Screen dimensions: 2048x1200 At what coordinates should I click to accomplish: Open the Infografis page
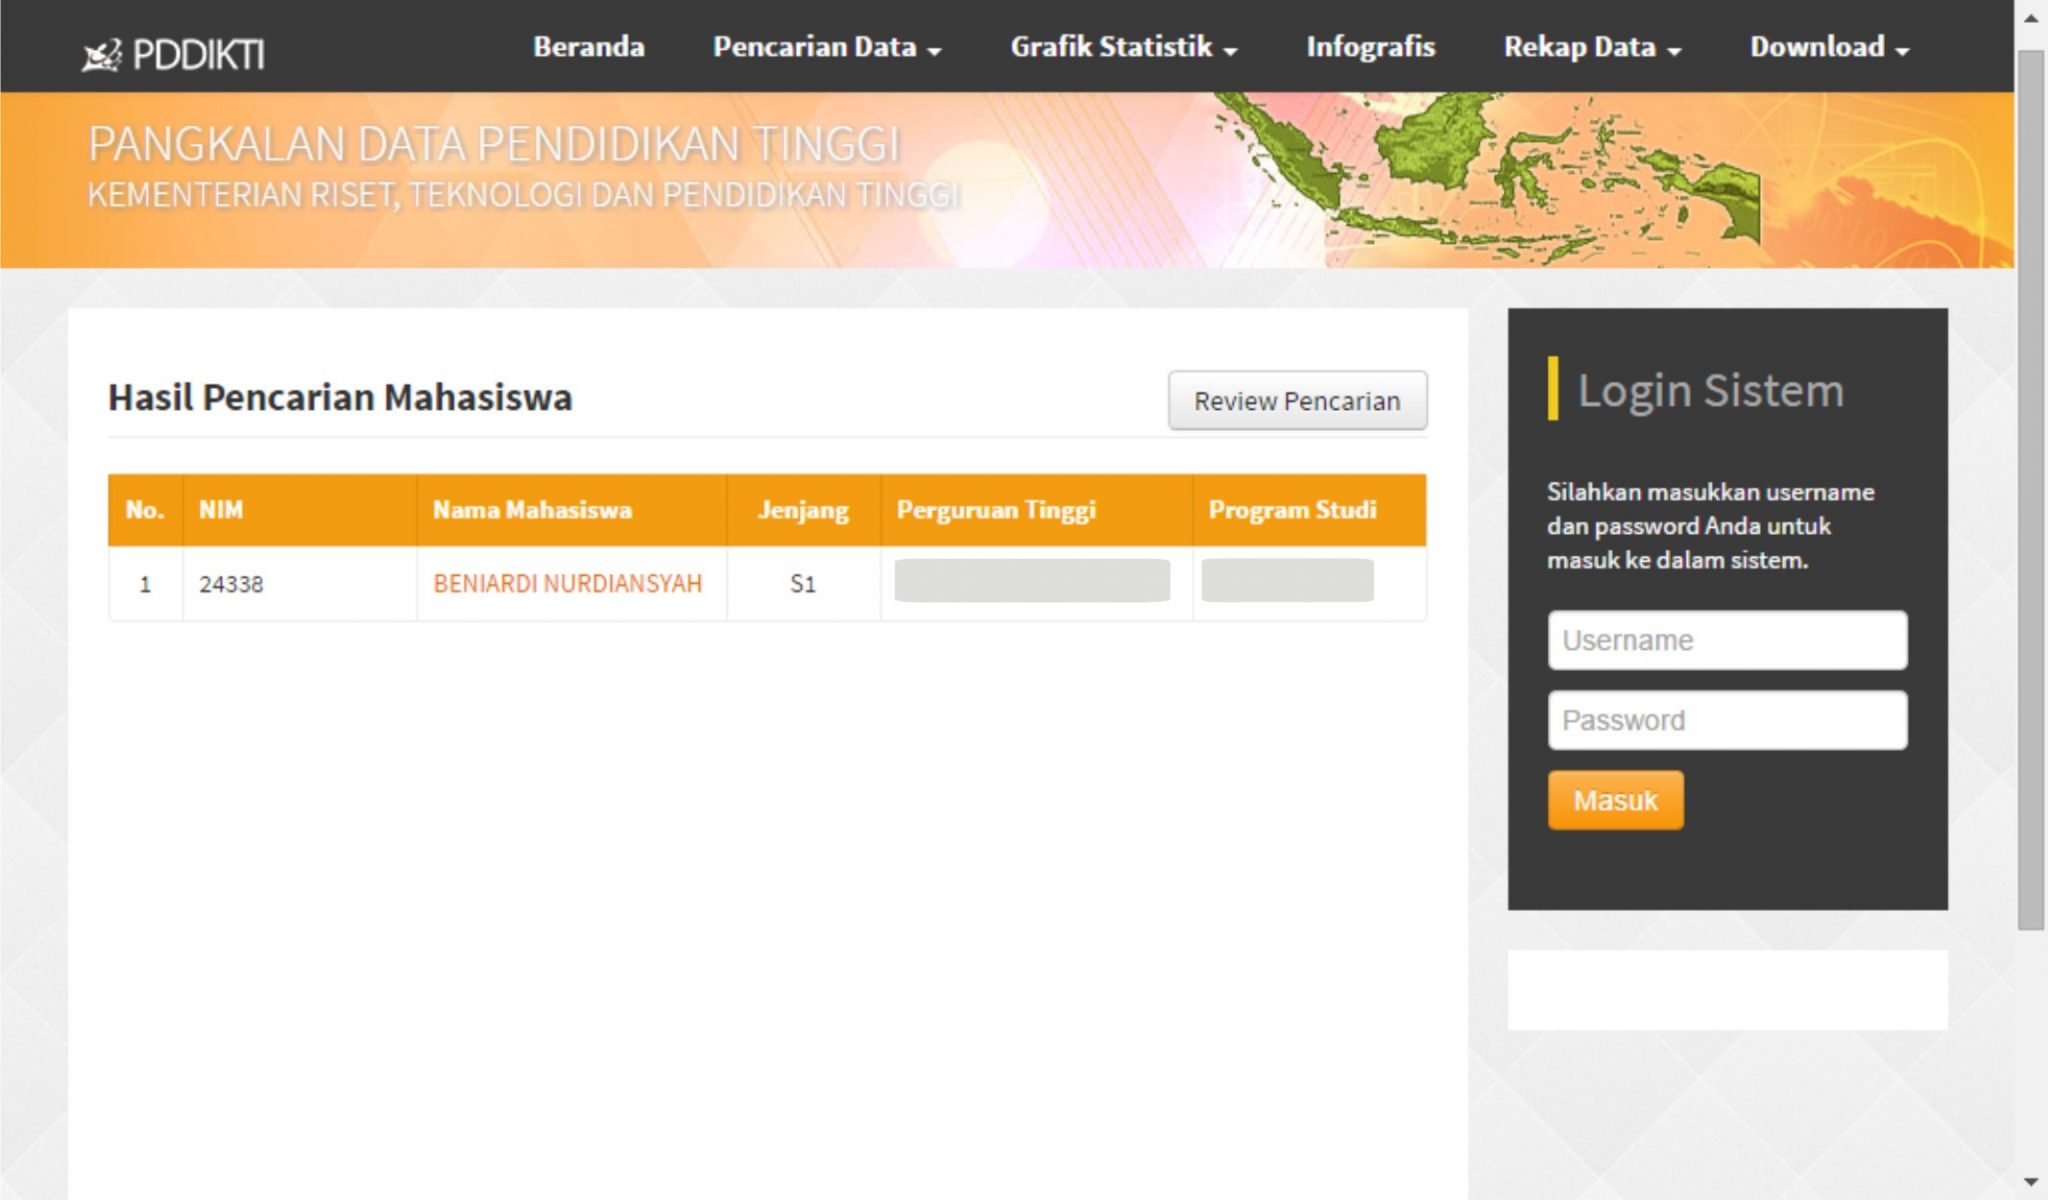1370,47
